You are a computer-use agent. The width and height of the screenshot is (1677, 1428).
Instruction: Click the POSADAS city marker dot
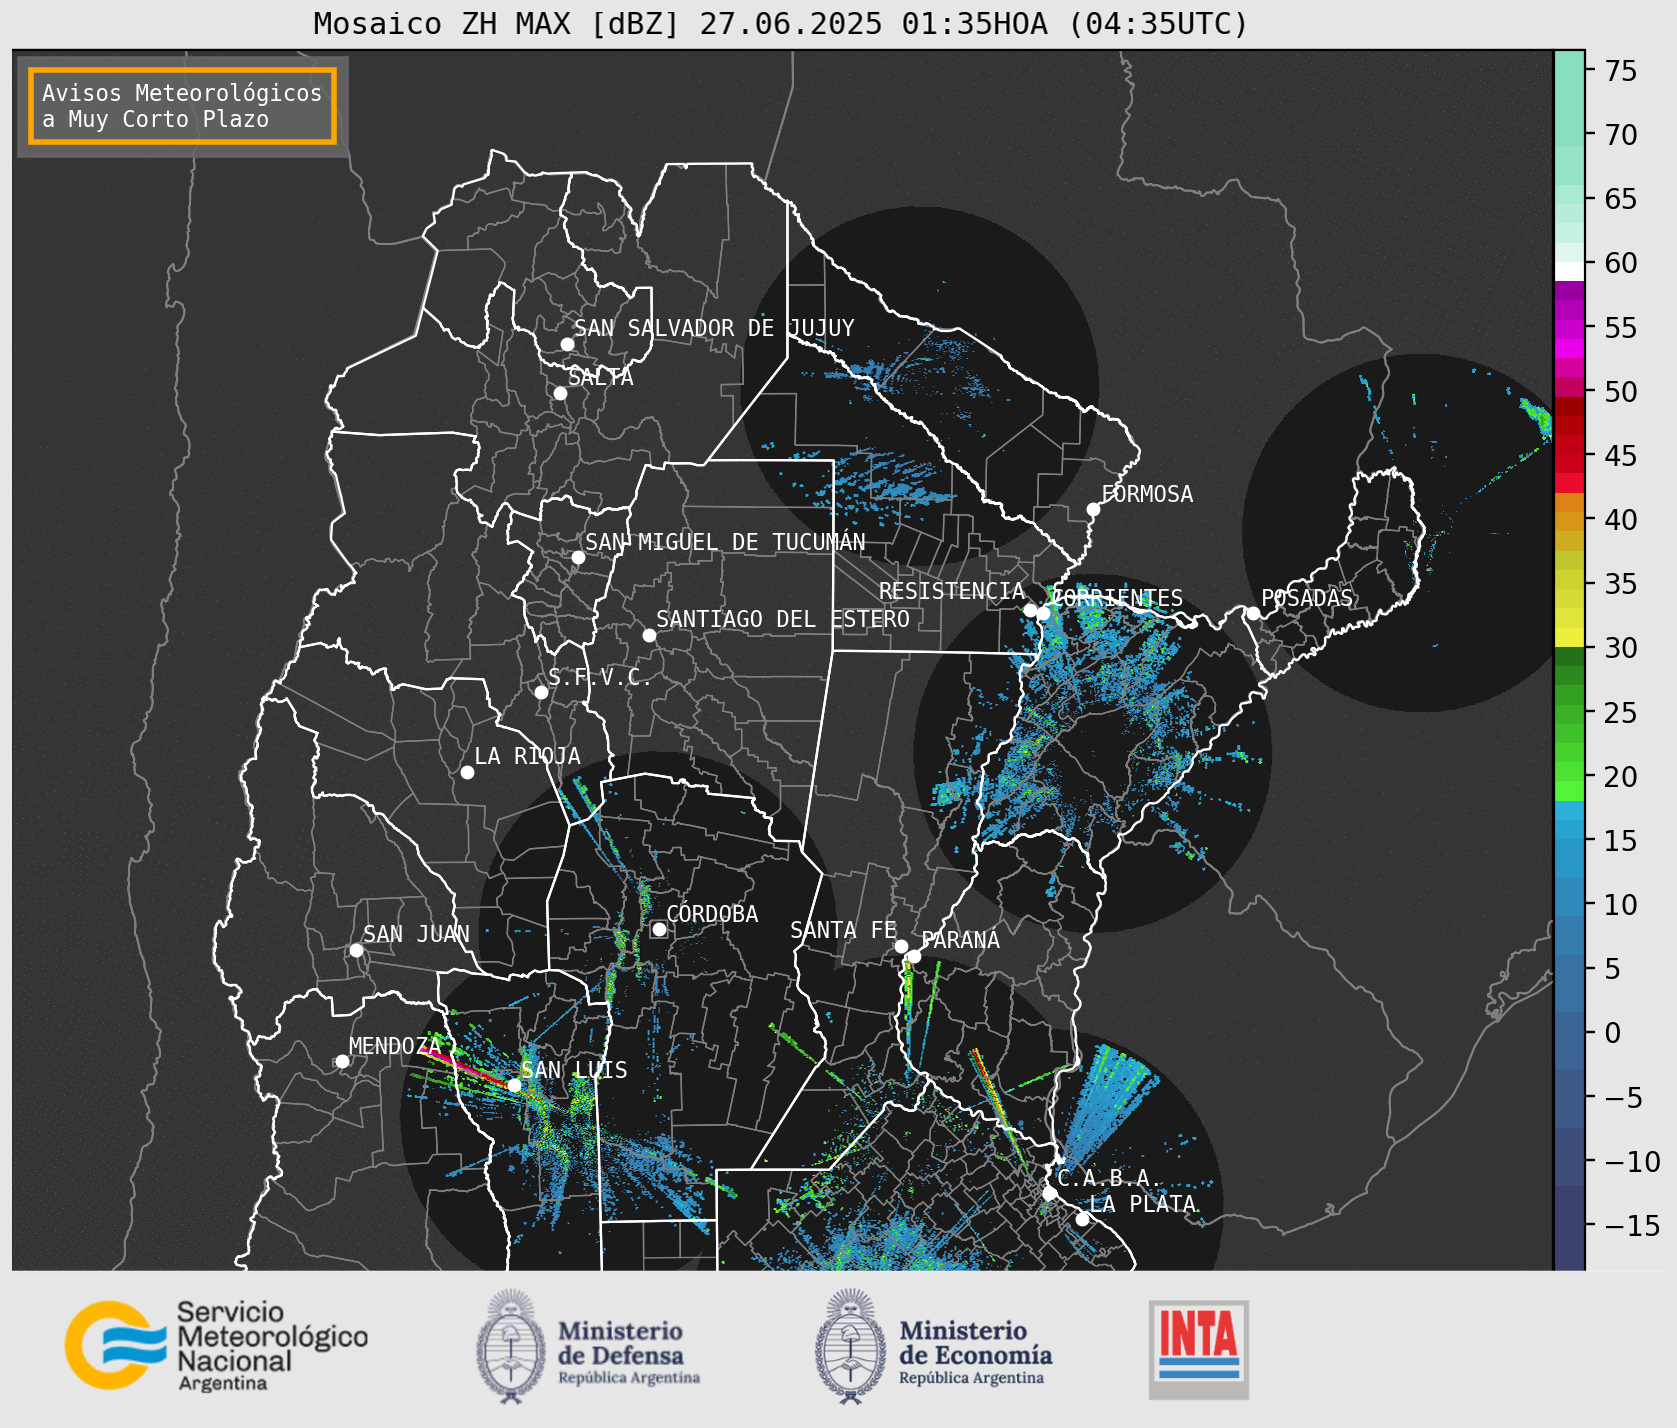point(1253,613)
